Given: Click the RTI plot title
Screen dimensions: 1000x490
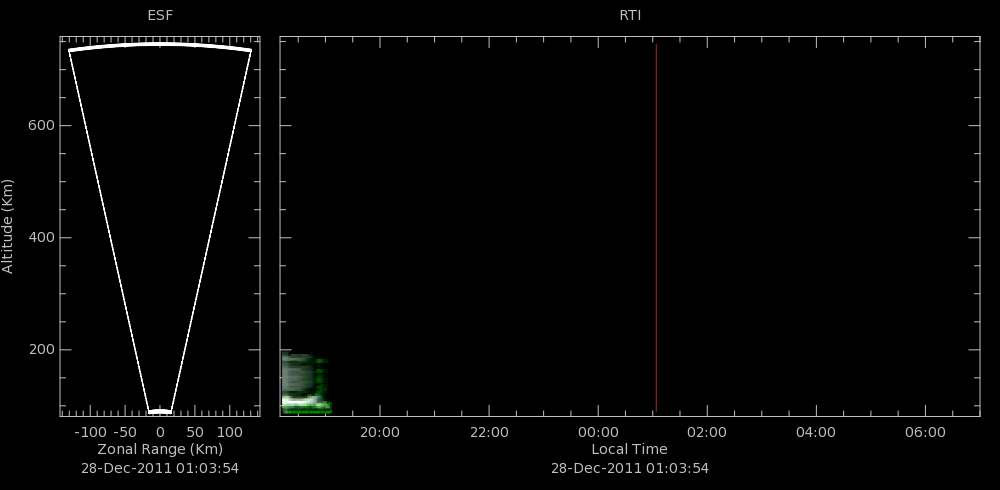Looking at the screenshot, I should 630,15.
